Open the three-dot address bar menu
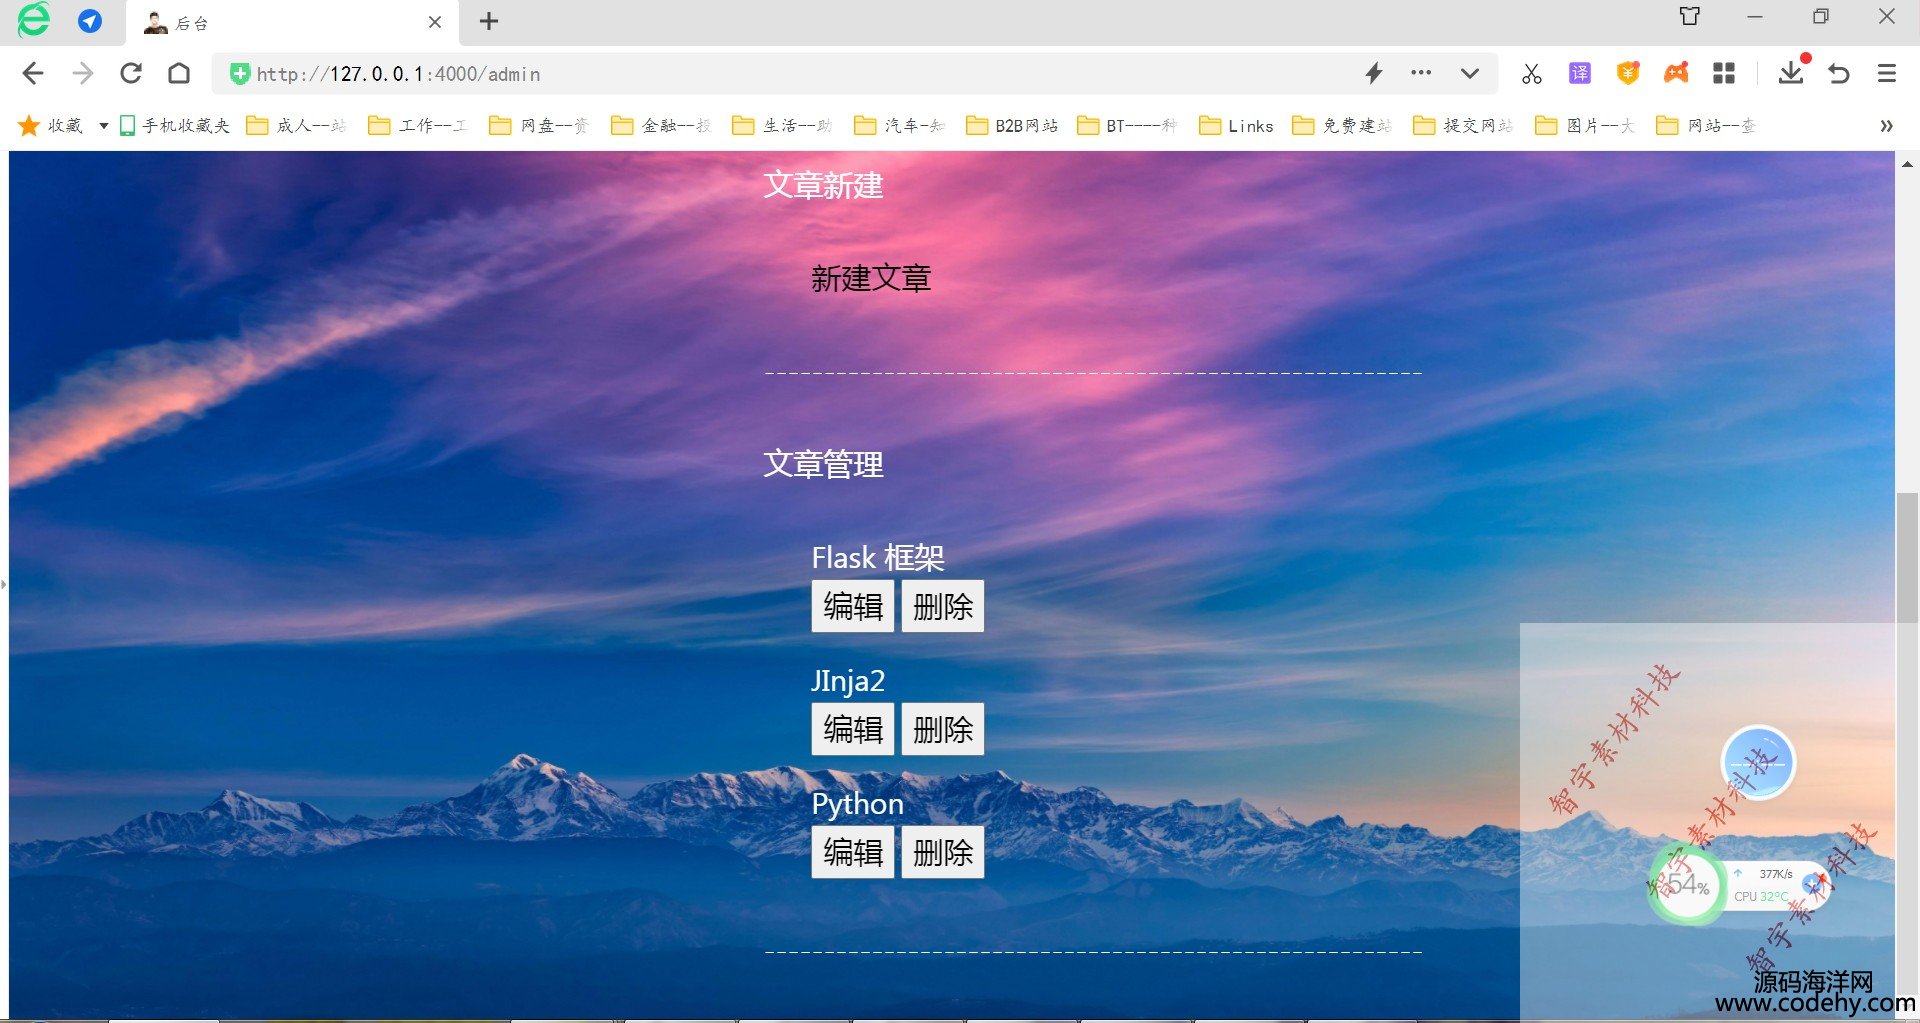The image size is (1920, 1023). [1421, 73]
